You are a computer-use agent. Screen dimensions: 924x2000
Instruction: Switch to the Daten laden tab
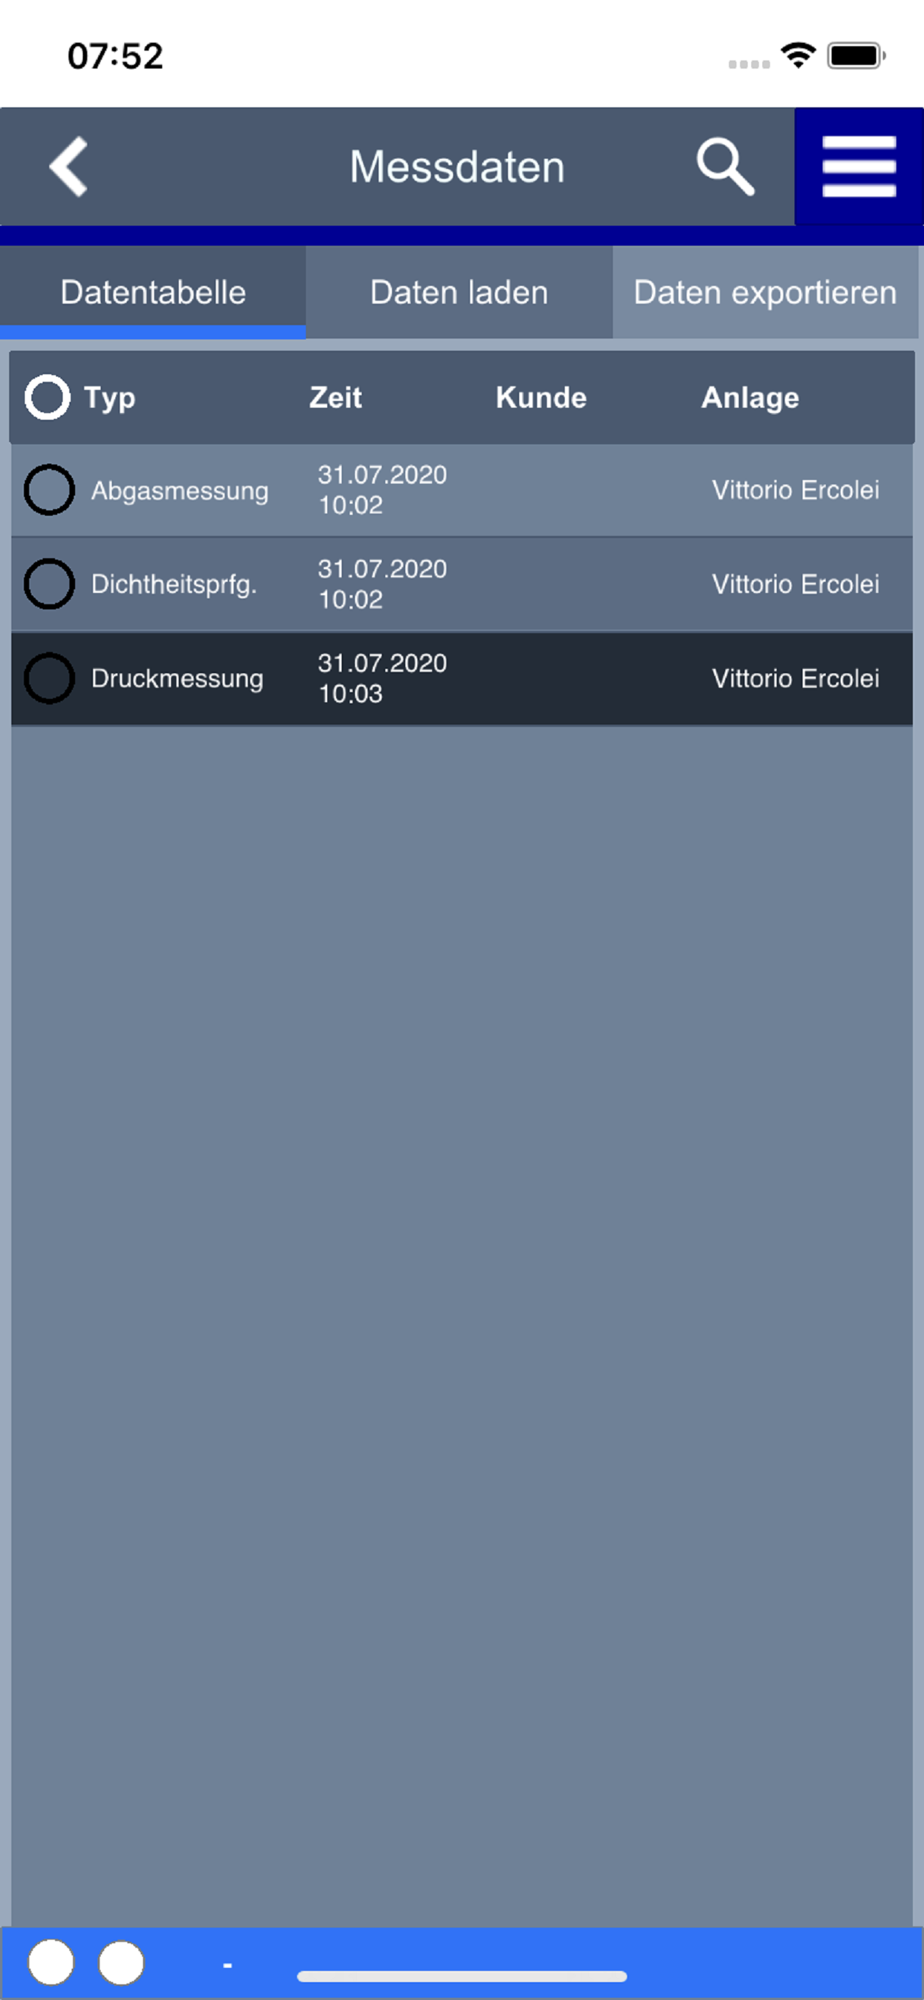(x=459, y=292)
